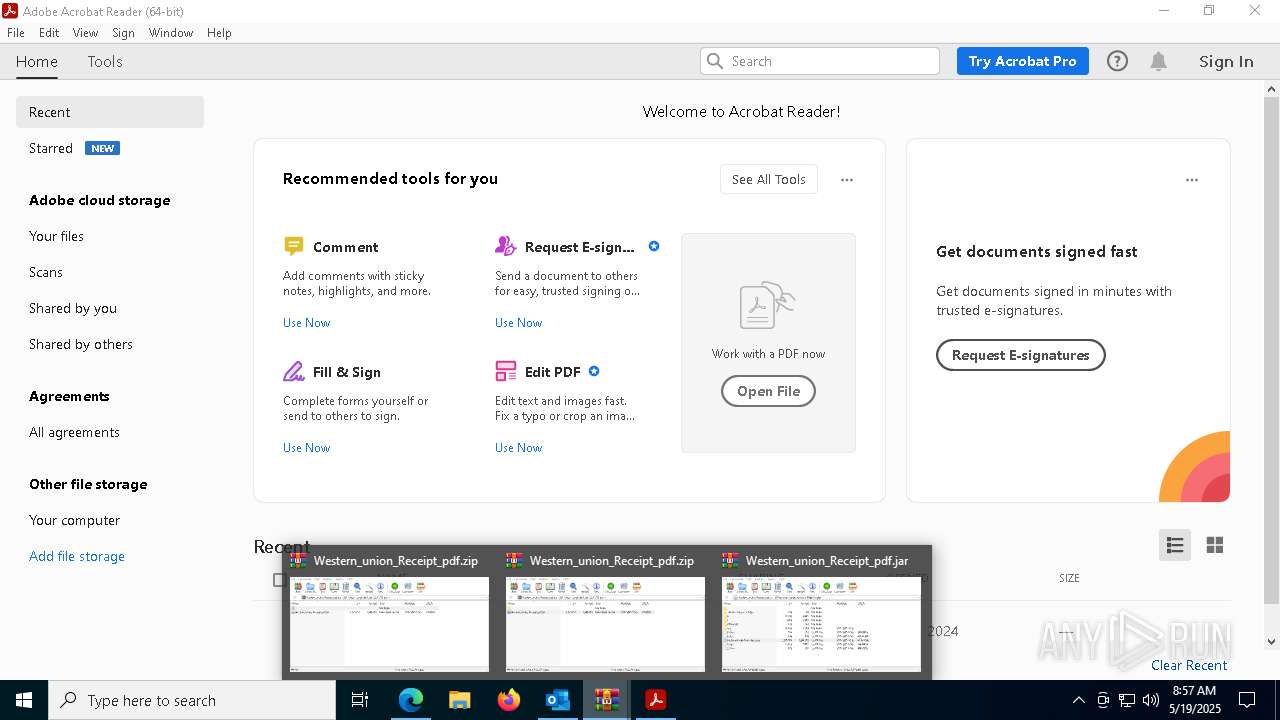Open Shared by others

pos(81,344)
